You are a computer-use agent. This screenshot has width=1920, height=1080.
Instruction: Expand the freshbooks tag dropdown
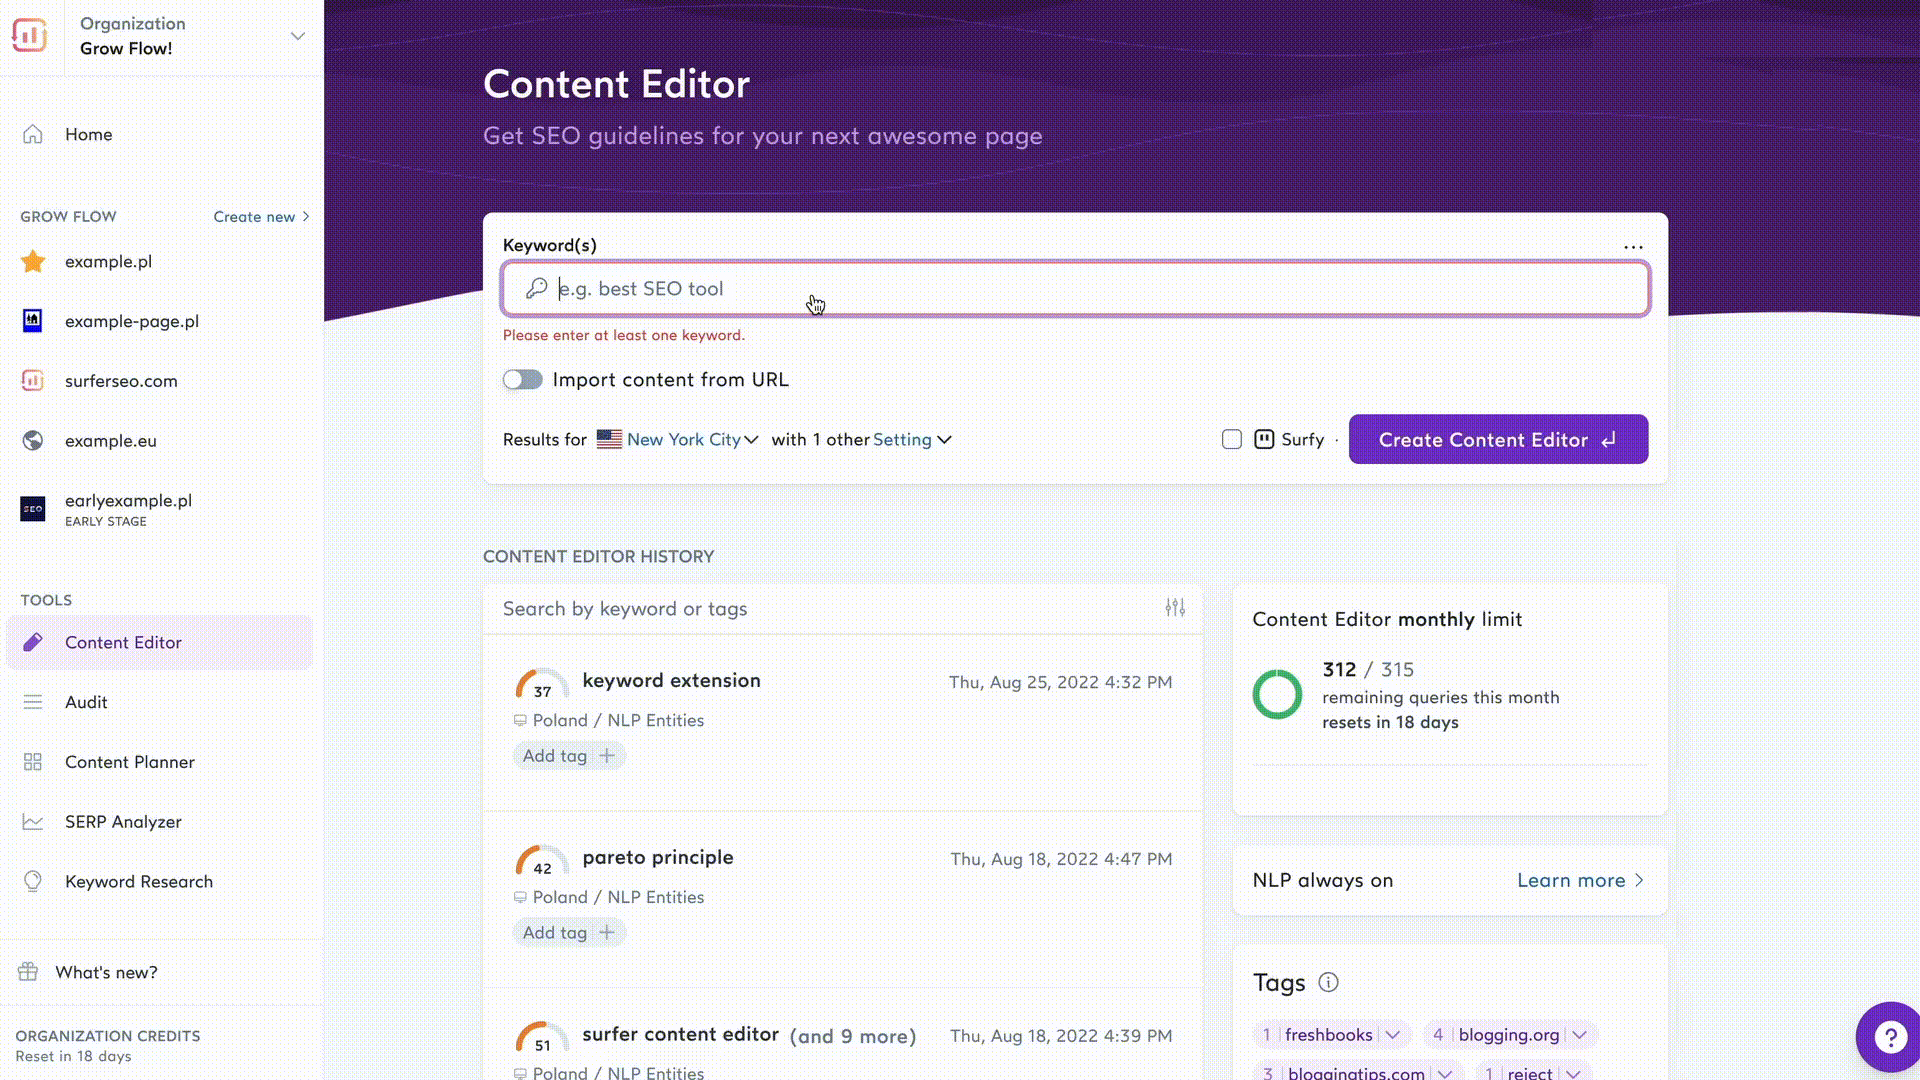click(1393, 1035)
